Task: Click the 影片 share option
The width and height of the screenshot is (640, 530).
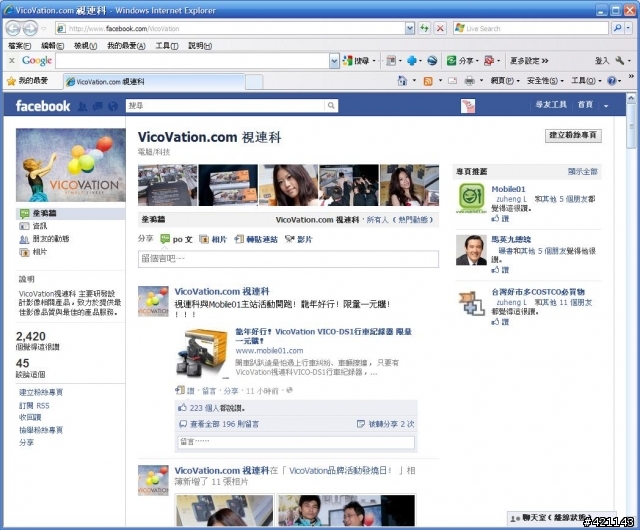Action: point(299,239)
